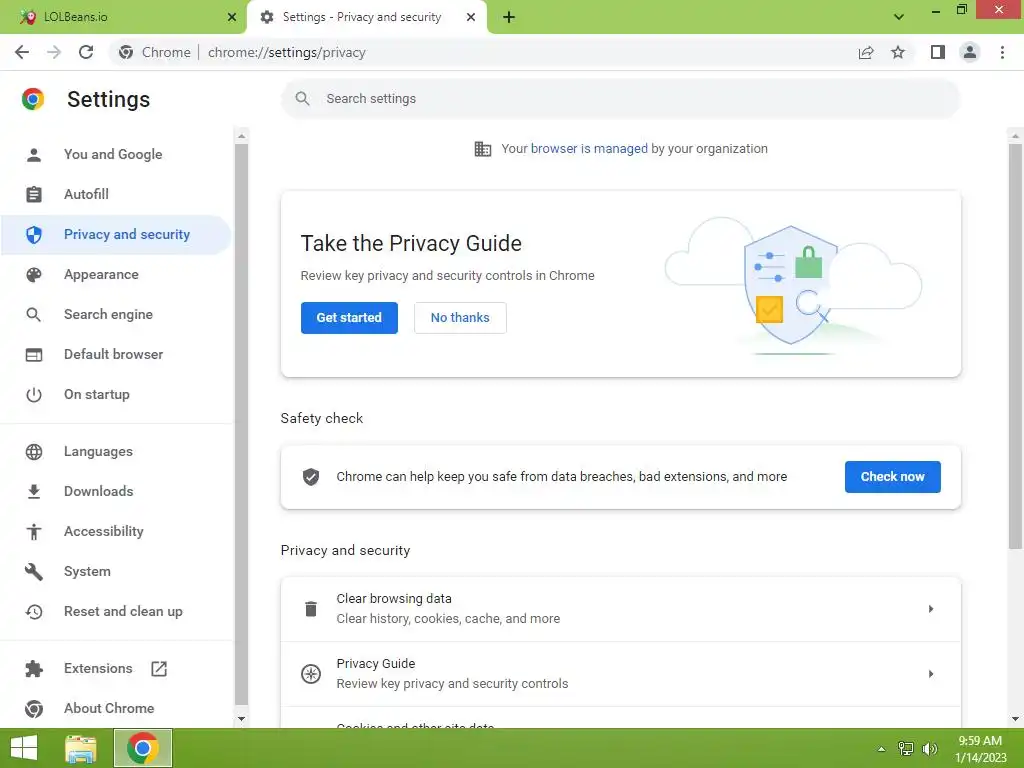Click the About Chrome label

coord(109,708)
